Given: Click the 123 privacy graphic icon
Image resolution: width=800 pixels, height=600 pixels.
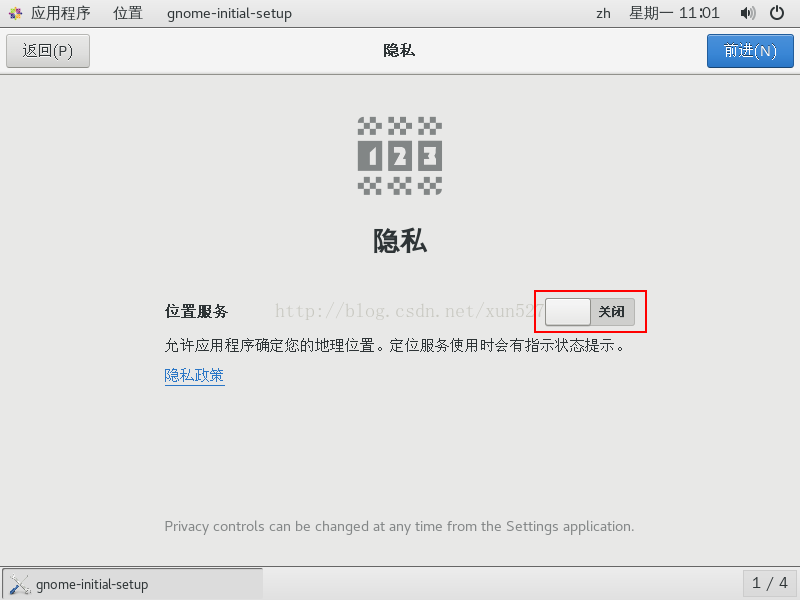Looking at the screenshot, I should 400,156.
